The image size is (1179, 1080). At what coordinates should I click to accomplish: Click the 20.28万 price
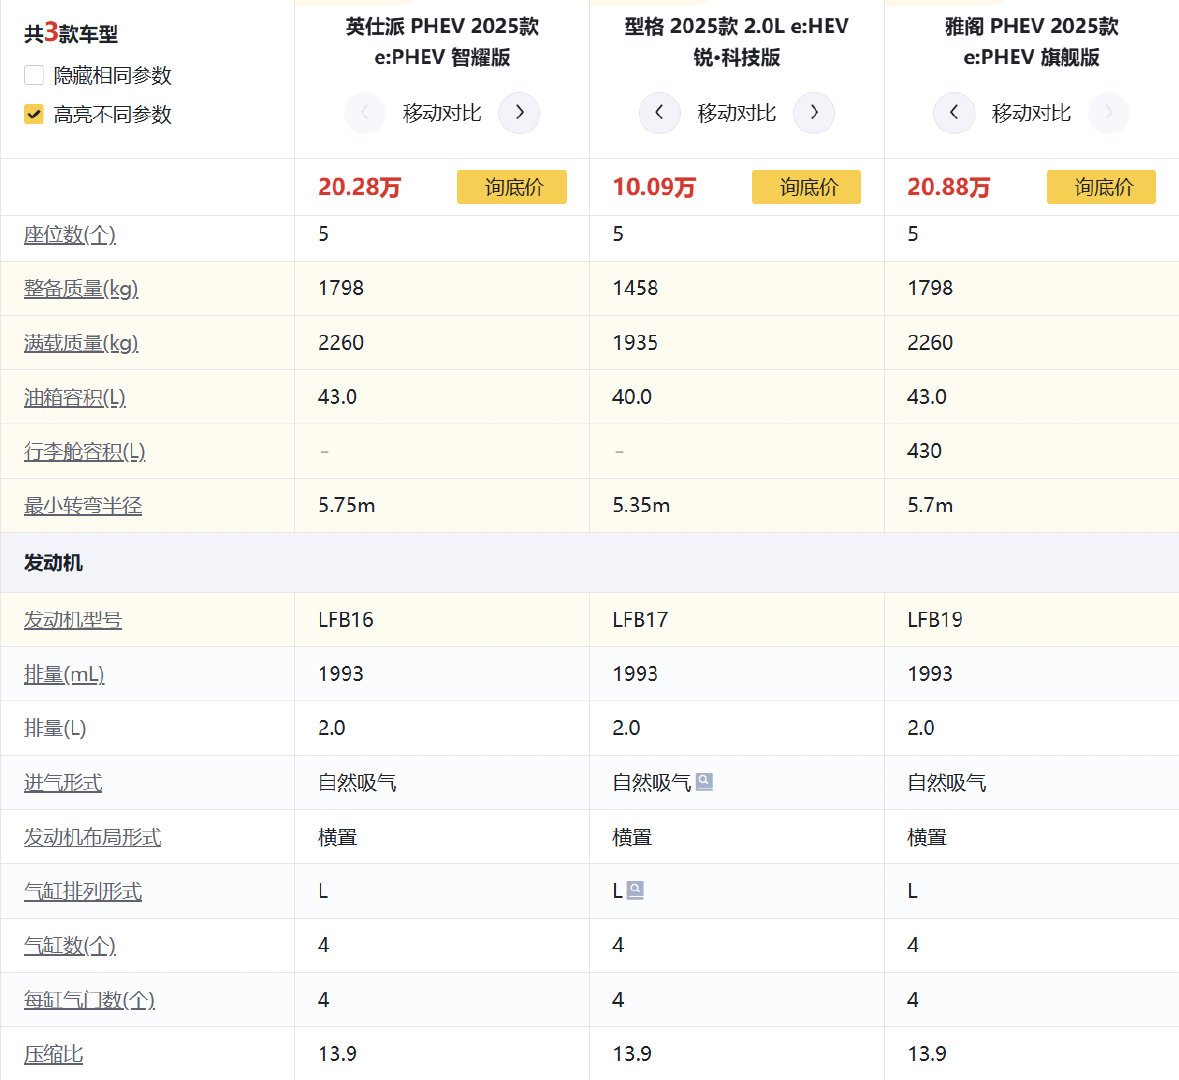pyautogui.click(x=359, y=187)
